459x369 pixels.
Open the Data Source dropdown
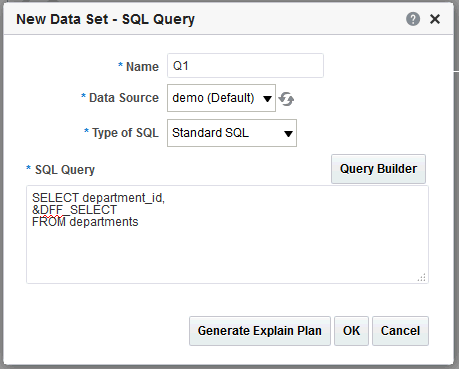pos(221,98)
